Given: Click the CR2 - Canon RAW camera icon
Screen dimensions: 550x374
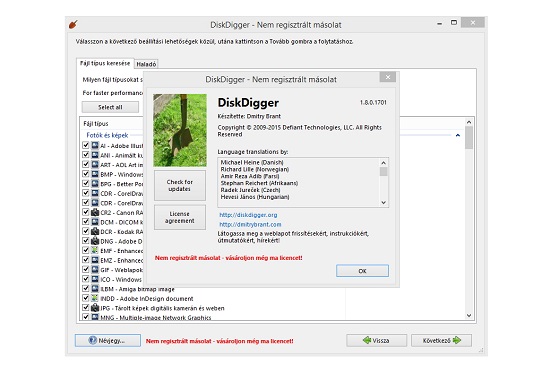Looking at the screenshot, I should [x=95, y=212].
